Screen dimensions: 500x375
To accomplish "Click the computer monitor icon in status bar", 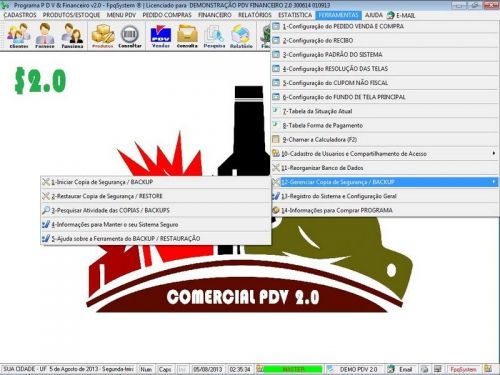I will point(438,369).
